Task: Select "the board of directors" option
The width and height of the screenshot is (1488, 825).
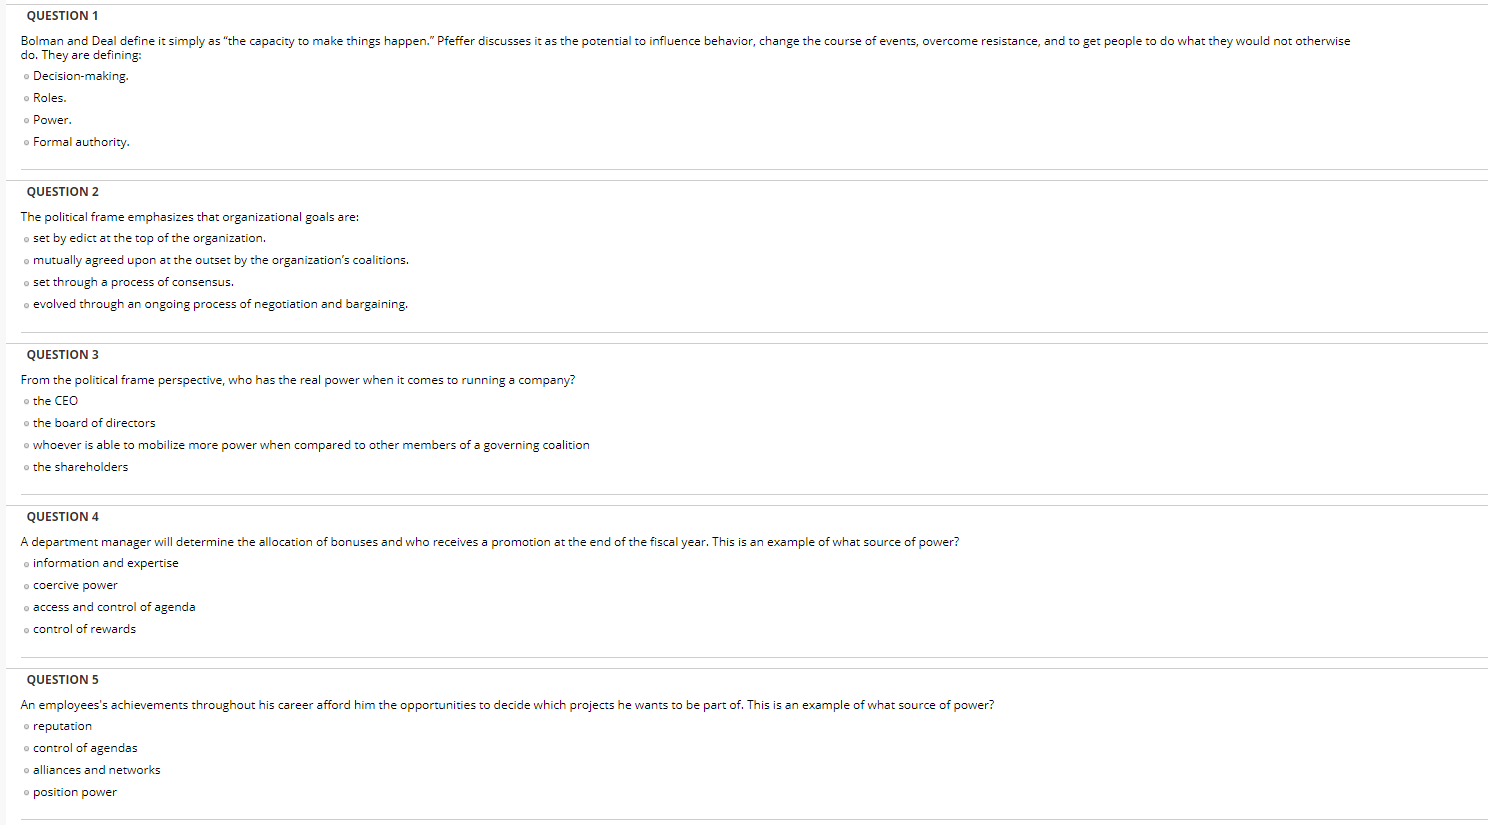Action: pos(25,423)
